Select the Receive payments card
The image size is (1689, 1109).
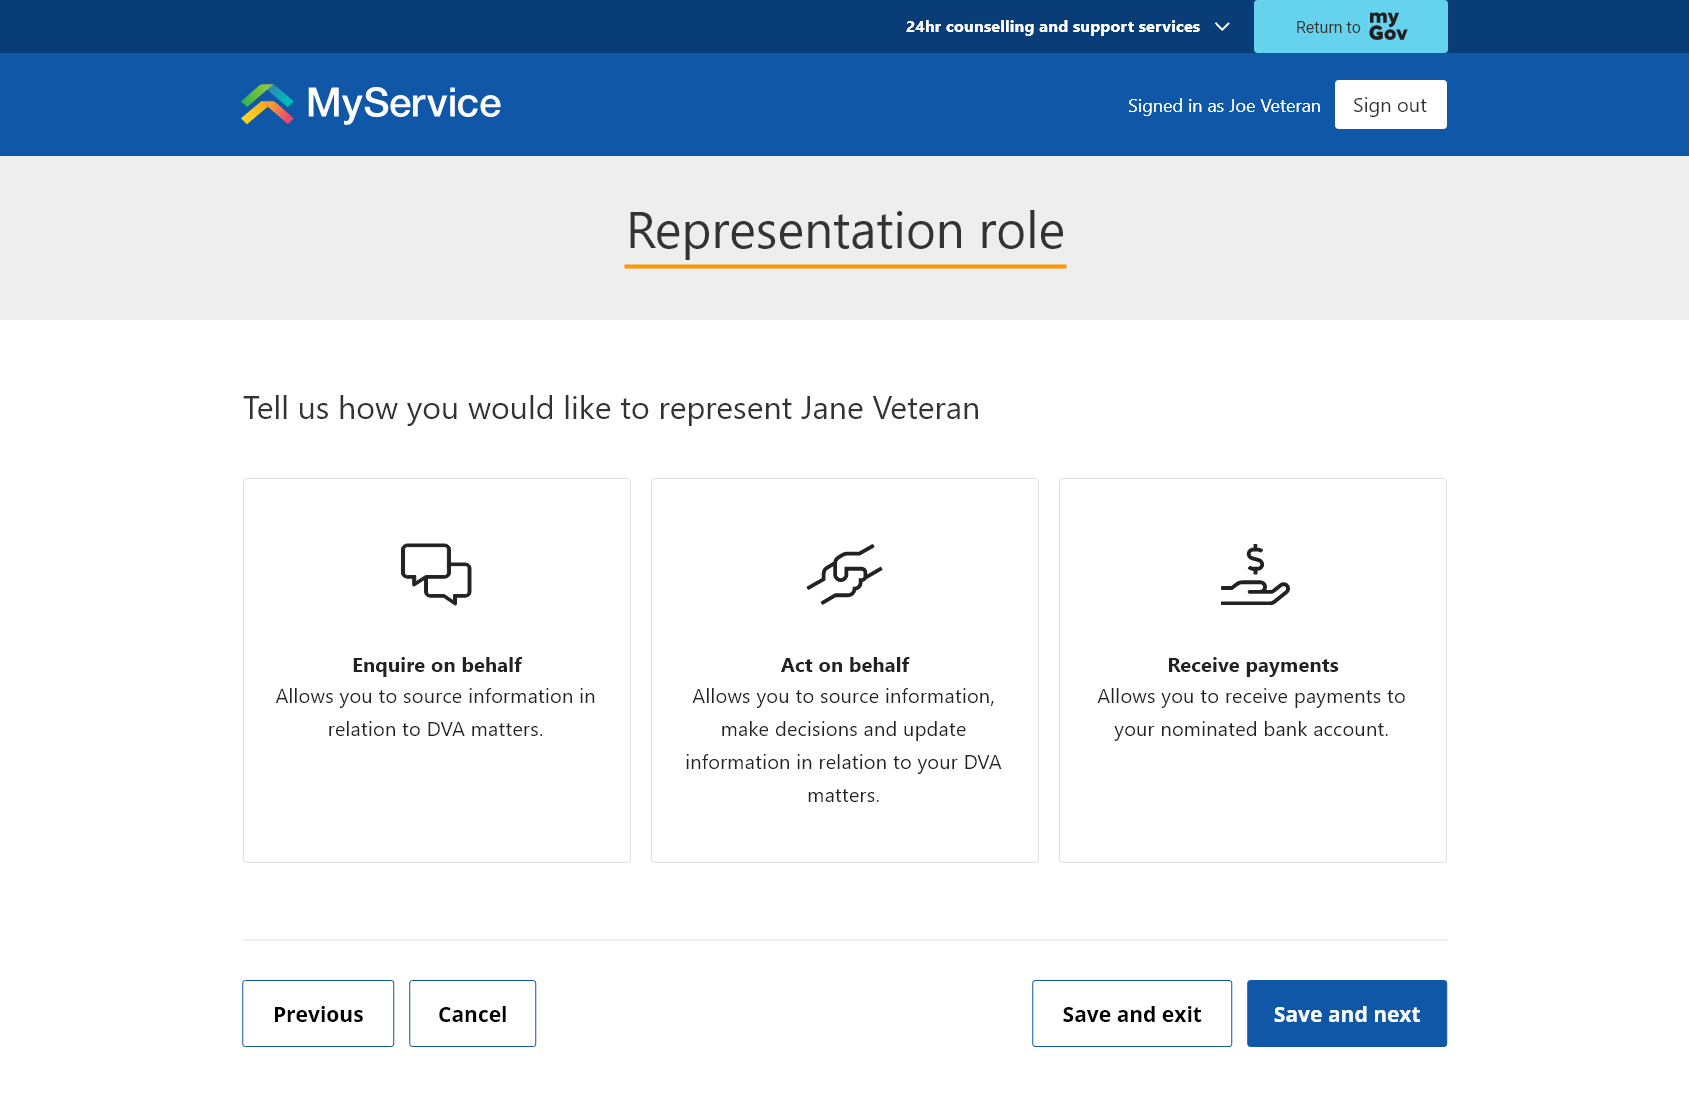point(1253,670)
